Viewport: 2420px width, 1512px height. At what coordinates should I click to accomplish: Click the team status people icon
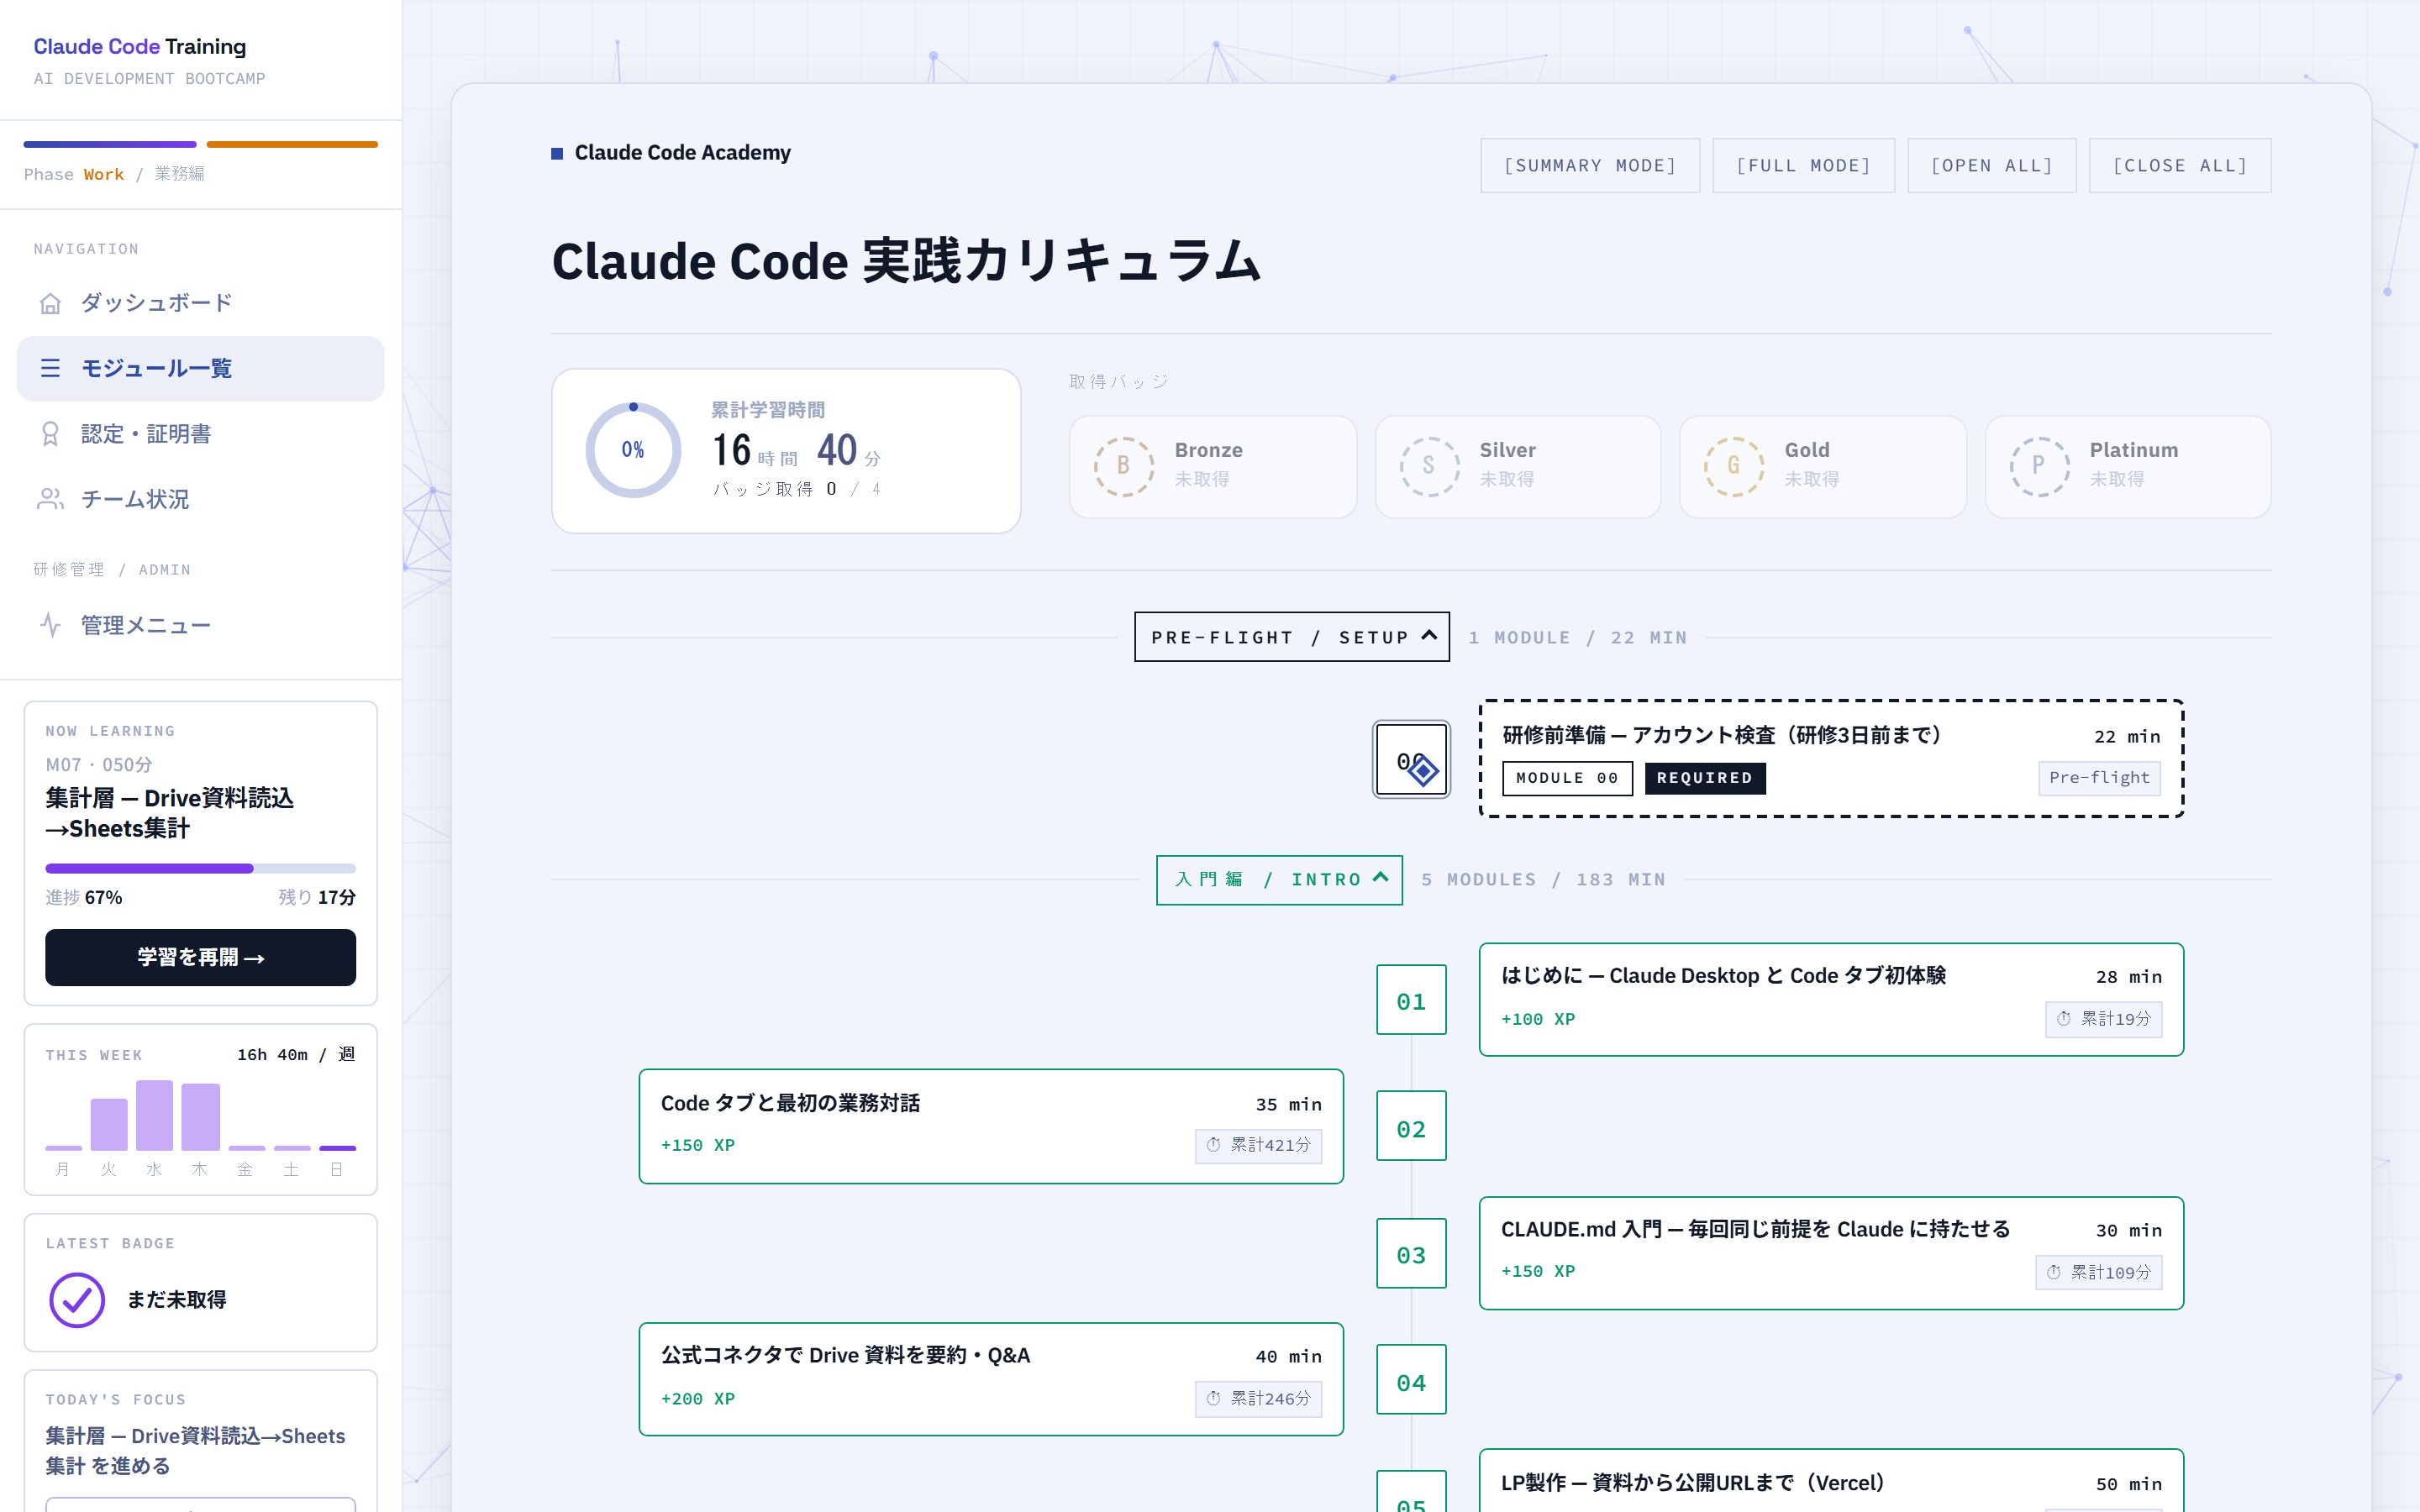(50, 499)
